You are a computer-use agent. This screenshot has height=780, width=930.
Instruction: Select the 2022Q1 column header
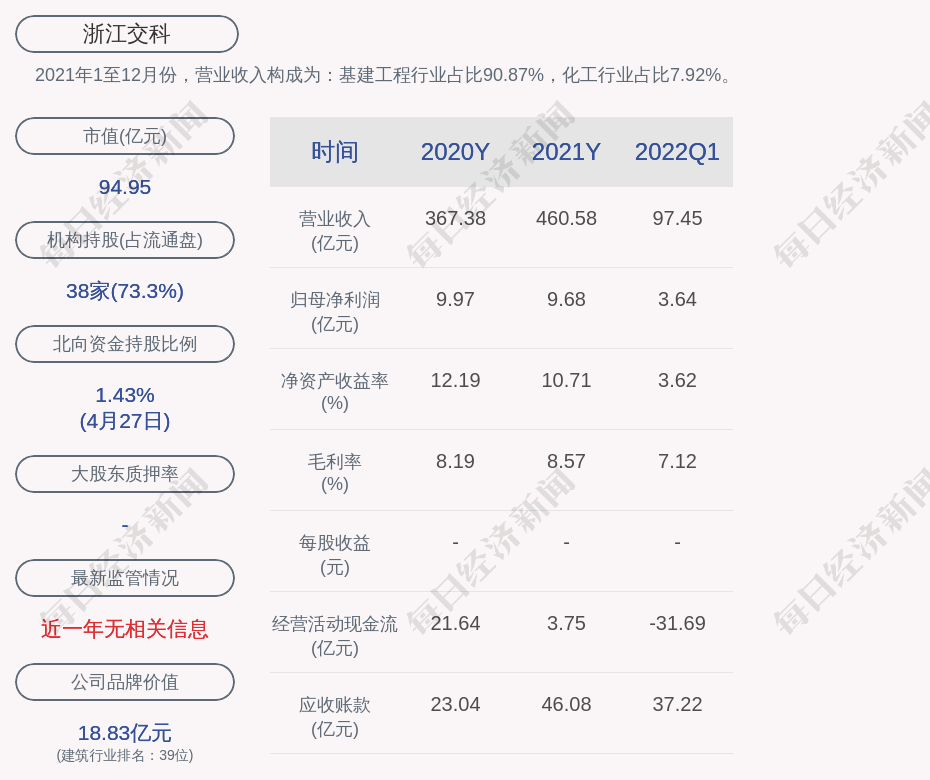click(677, 152)
